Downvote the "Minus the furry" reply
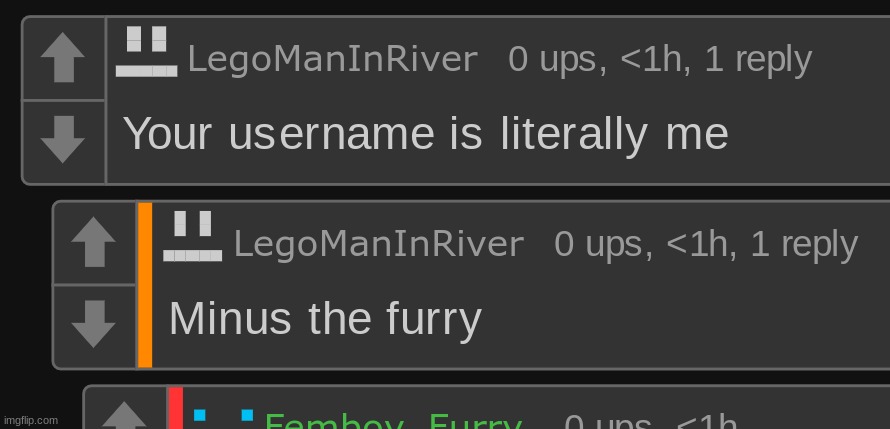This screenshot has height=429, width=890. (94, 325)
